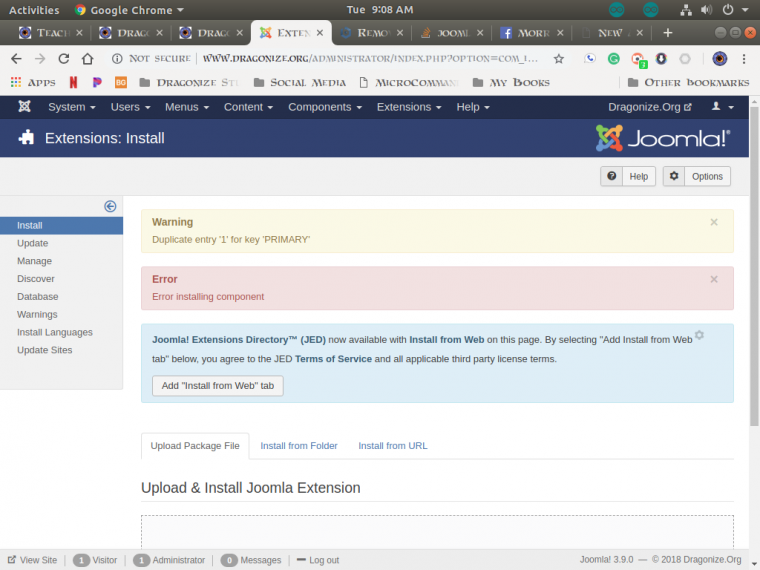Open the Terms of Service link
The image size is (760, 570).
(333, 359)
